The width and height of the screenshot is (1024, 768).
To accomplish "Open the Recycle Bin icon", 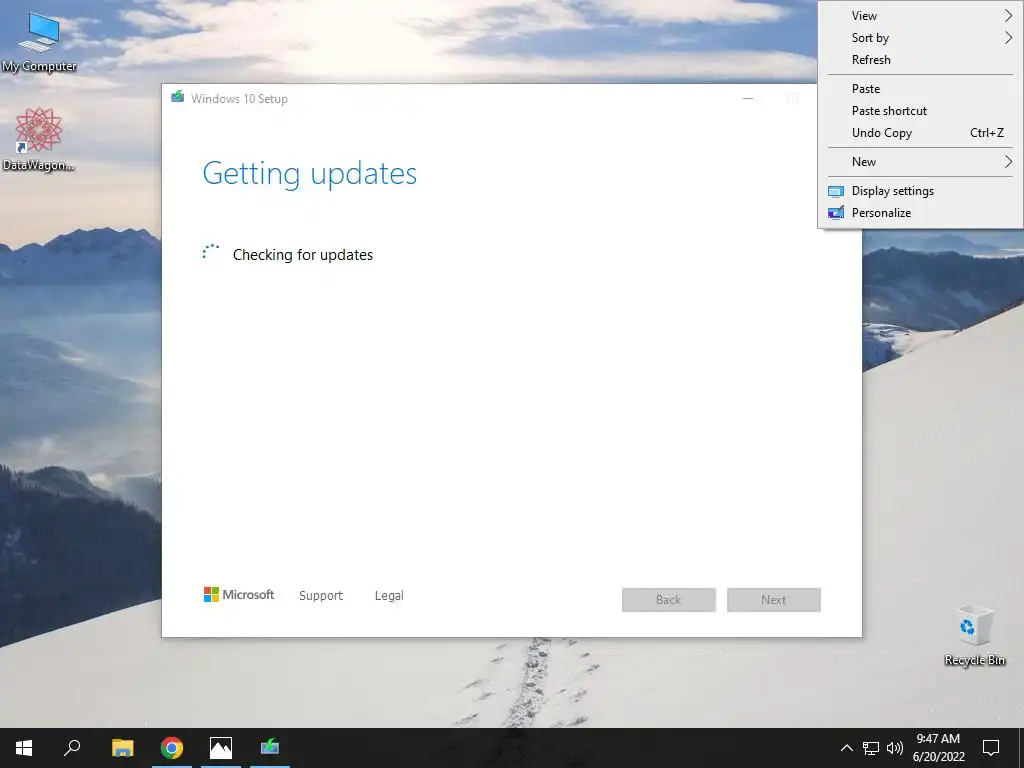I will [974, 636].
